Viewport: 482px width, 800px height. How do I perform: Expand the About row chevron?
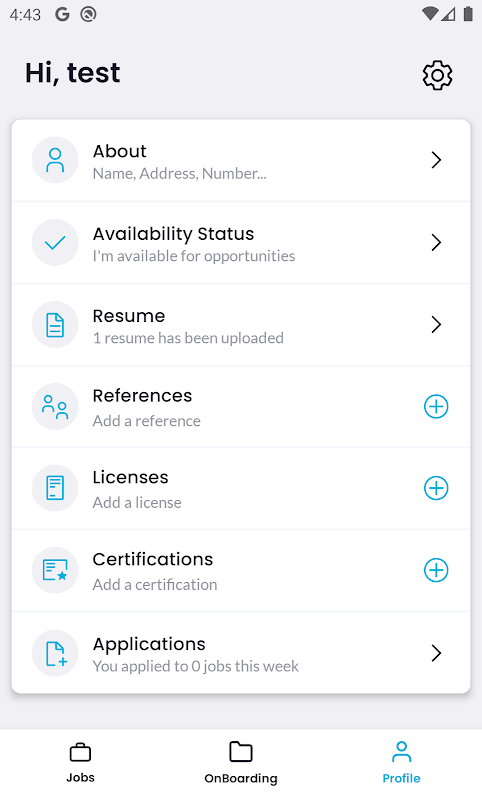[436, 160]
